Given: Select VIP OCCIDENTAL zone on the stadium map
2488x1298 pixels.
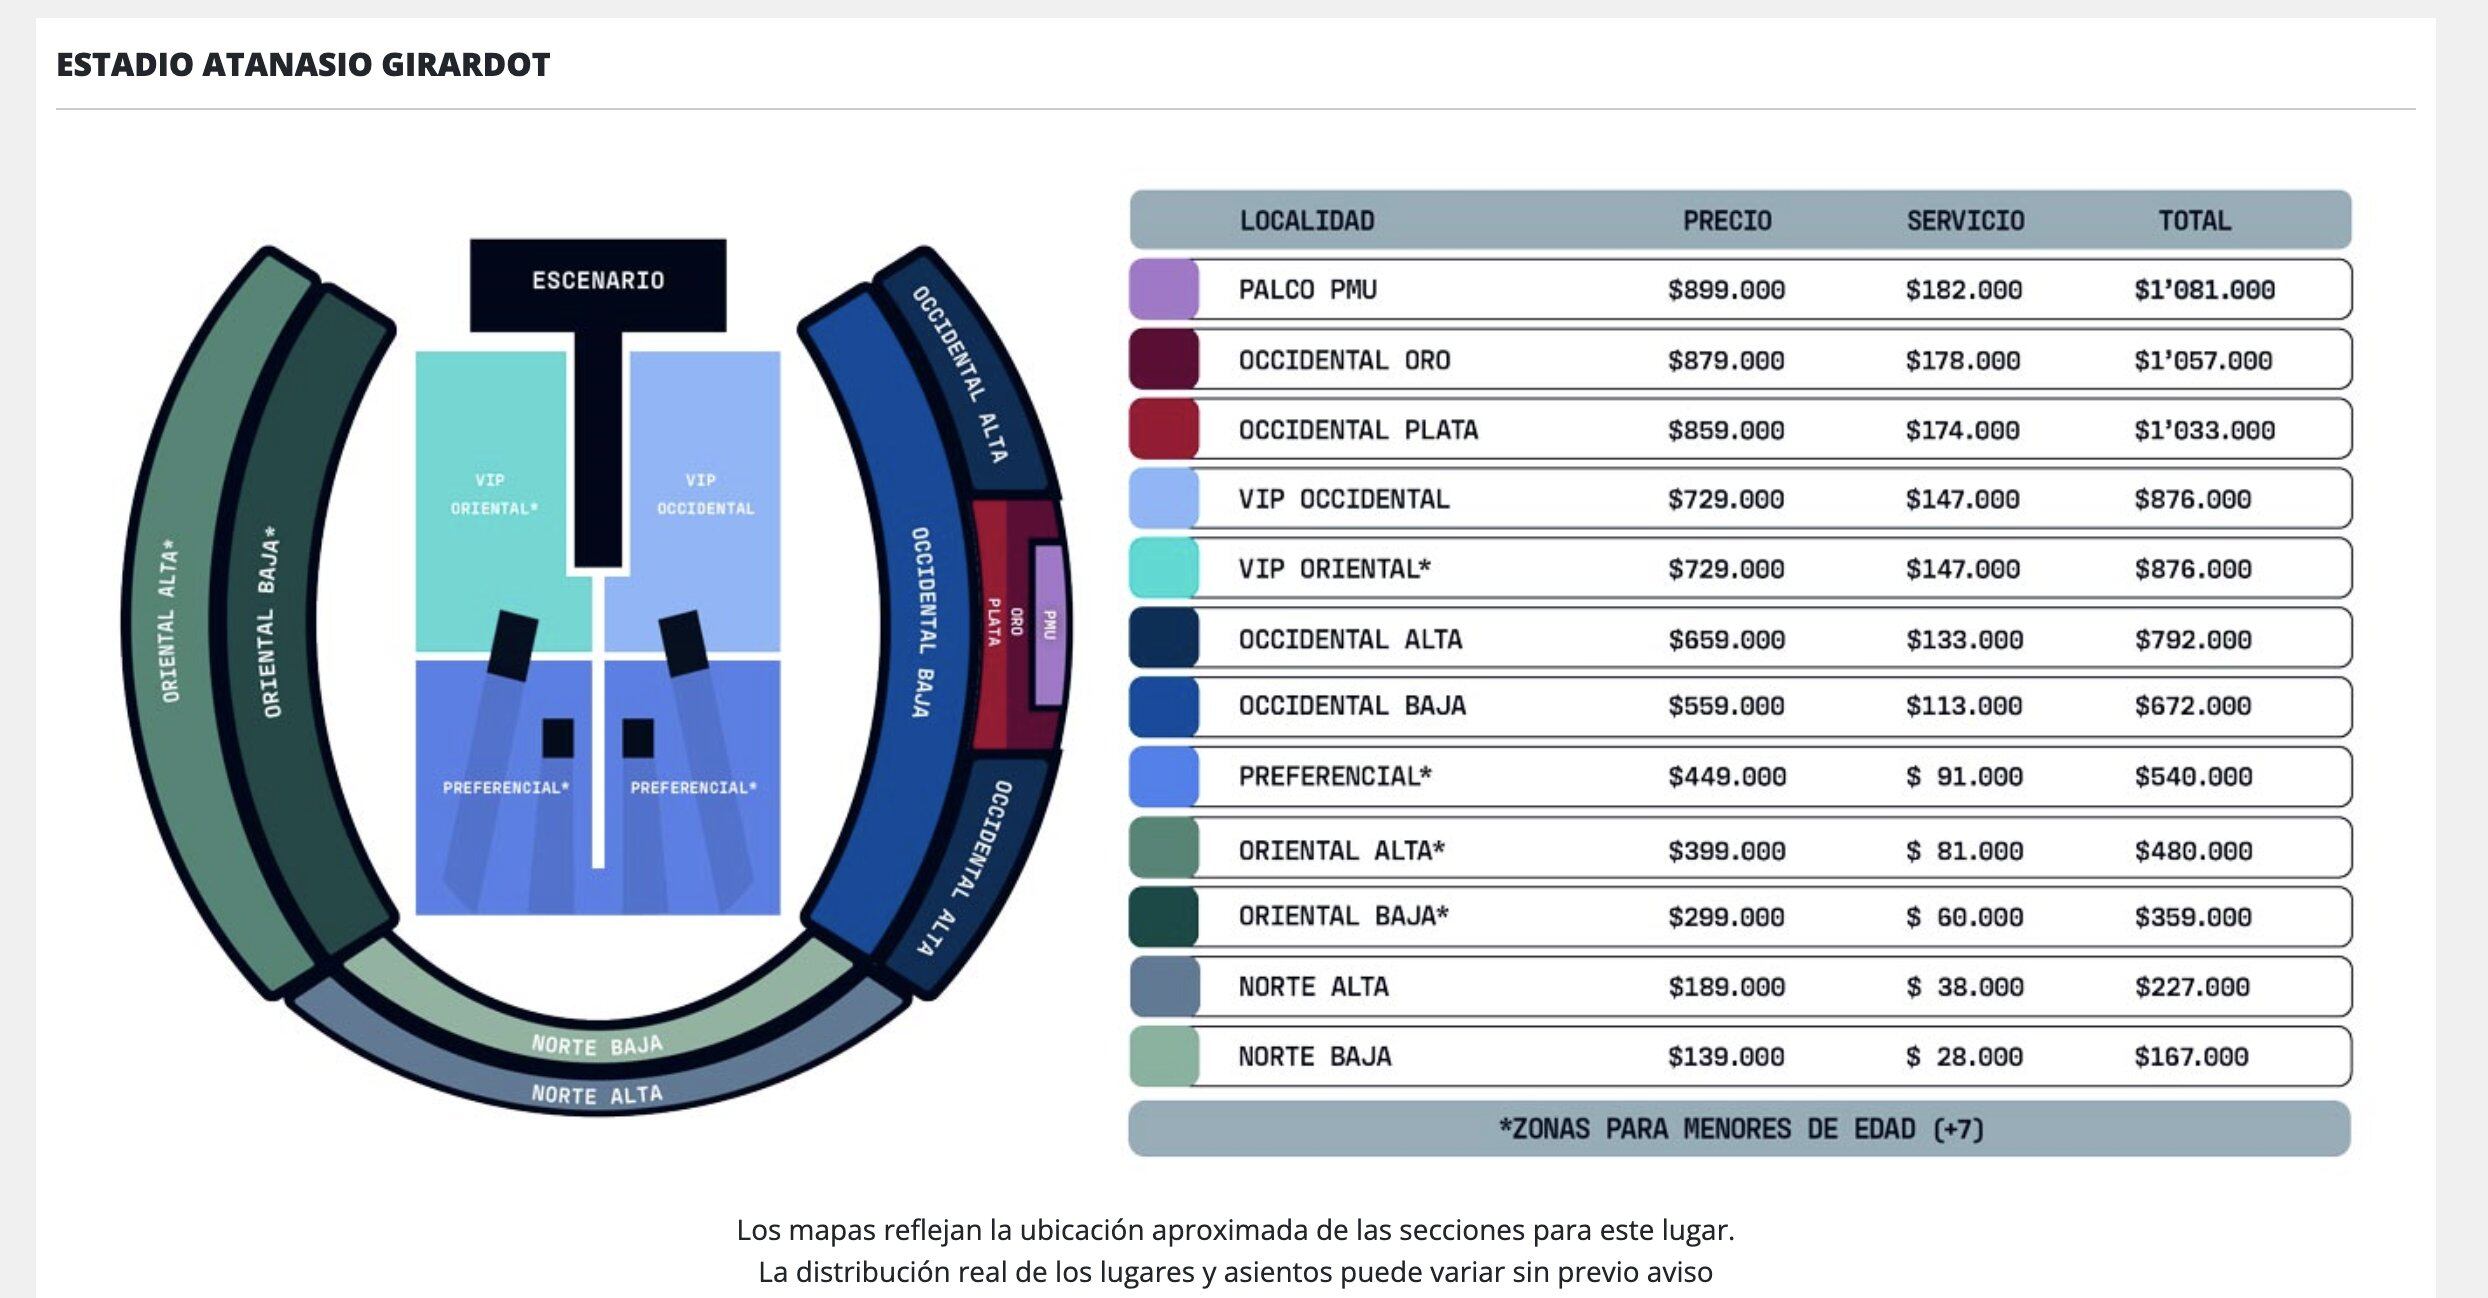Looking at the screenshot, I should (x=704, y=495).
